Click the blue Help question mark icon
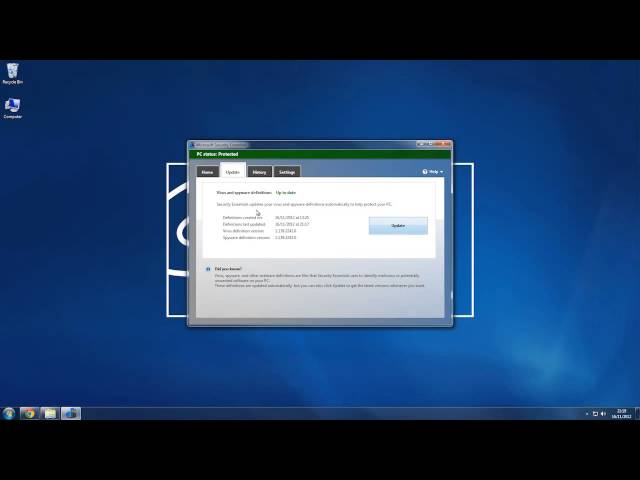The width and height of the screenshot is (640, 480). click(x=425, y=172)
